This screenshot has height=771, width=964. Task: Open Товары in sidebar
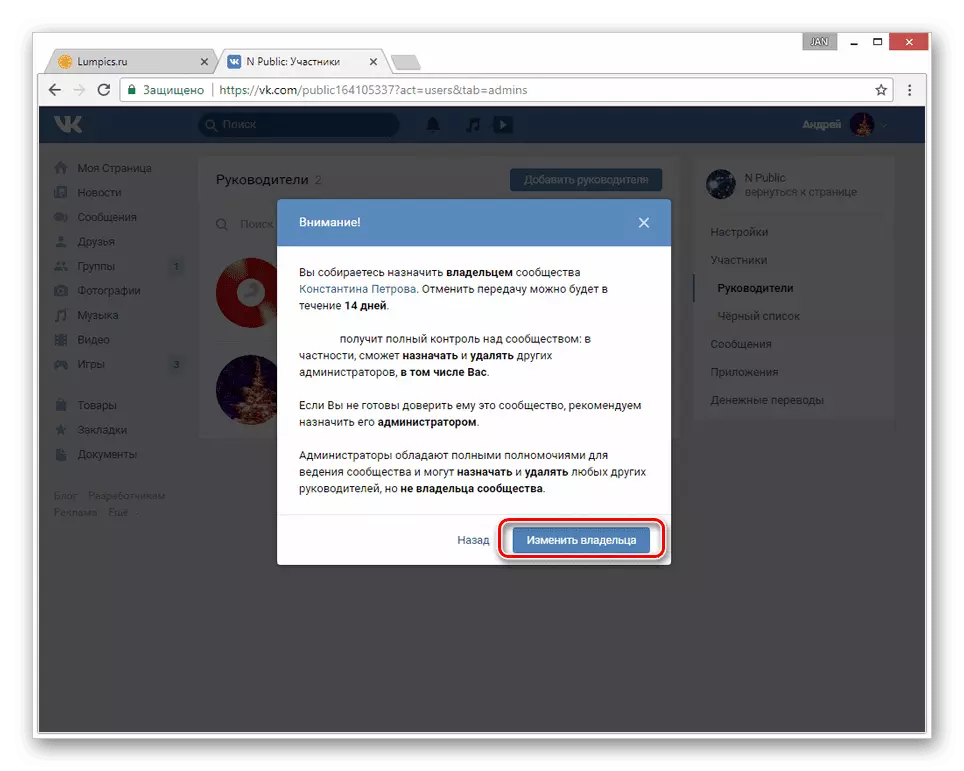click(x=97, y=405)
